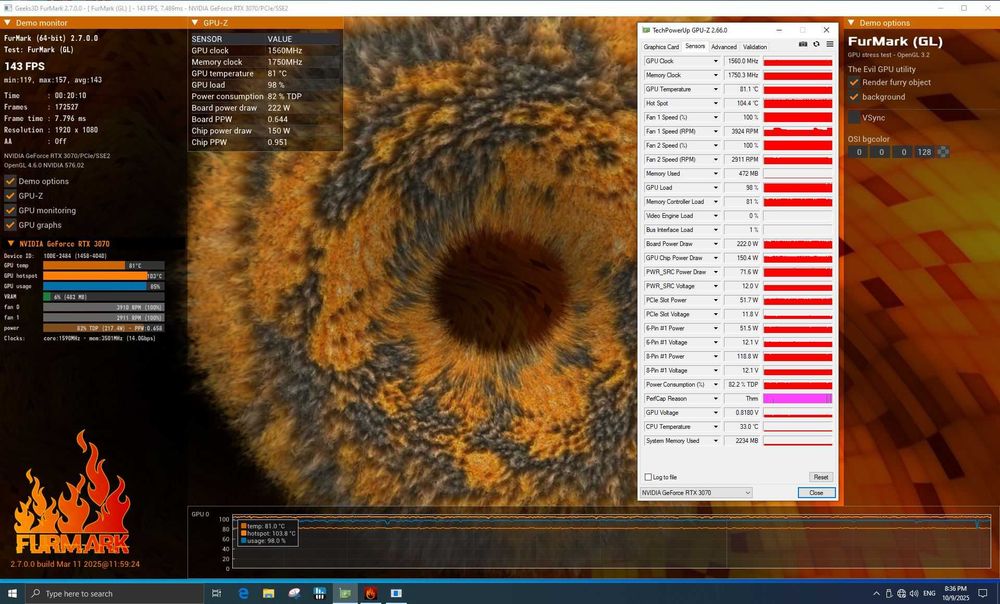1000x604 pixels.
Task: Collapse the Demo monitor panel
Action: click(x=8, y=23)
